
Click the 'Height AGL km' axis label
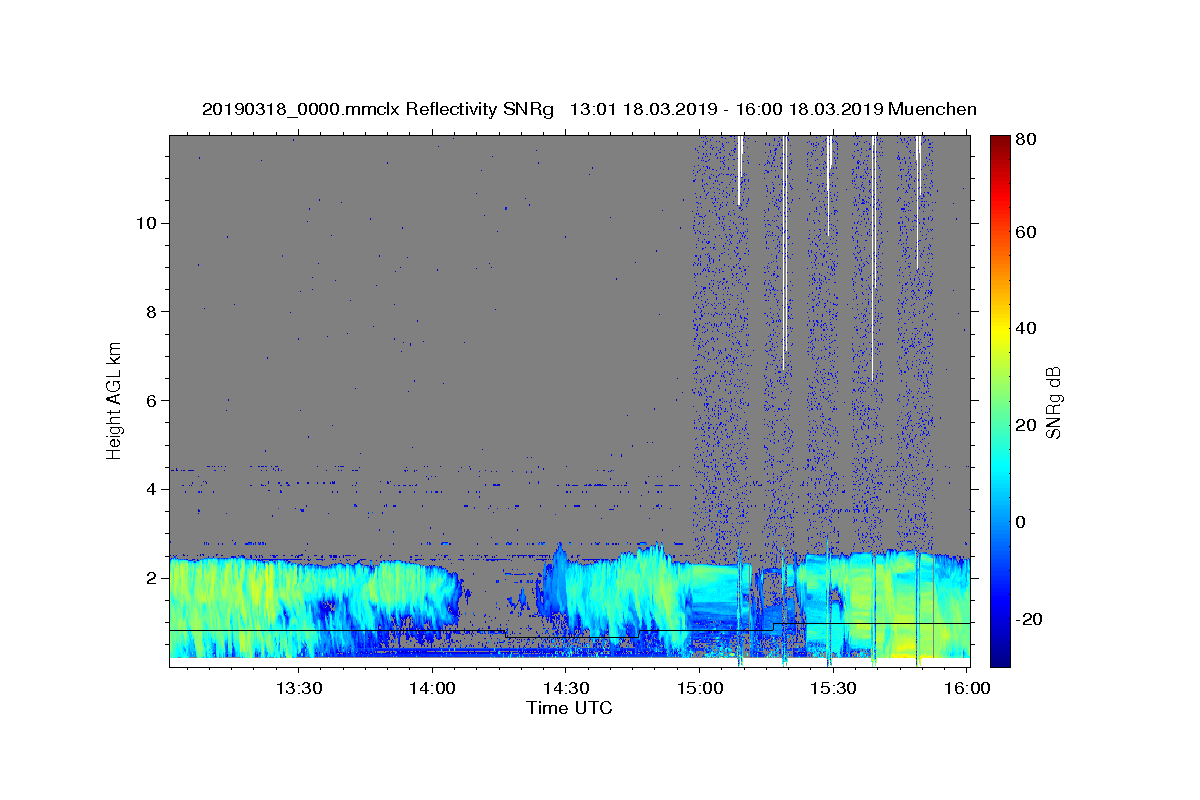pyautogui.click(x=115, y=399)
